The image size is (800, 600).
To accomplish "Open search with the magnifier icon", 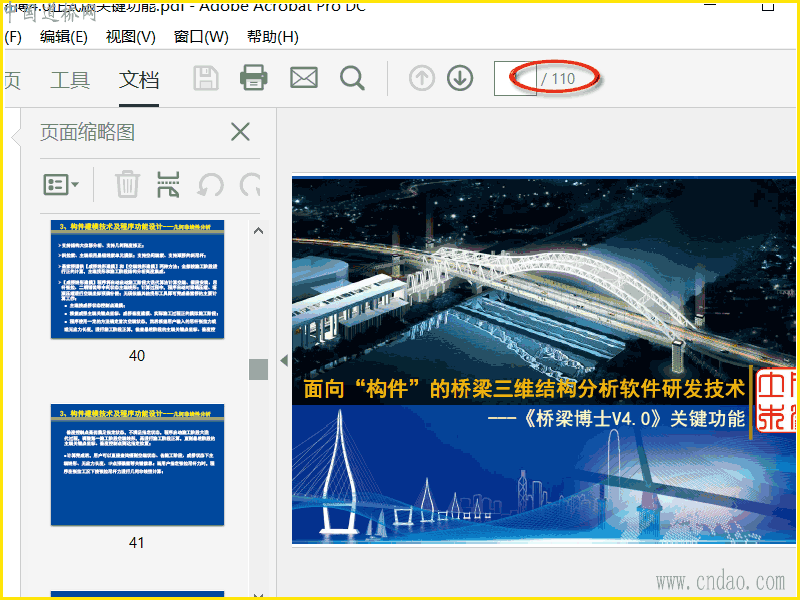I will coord(352,79).
